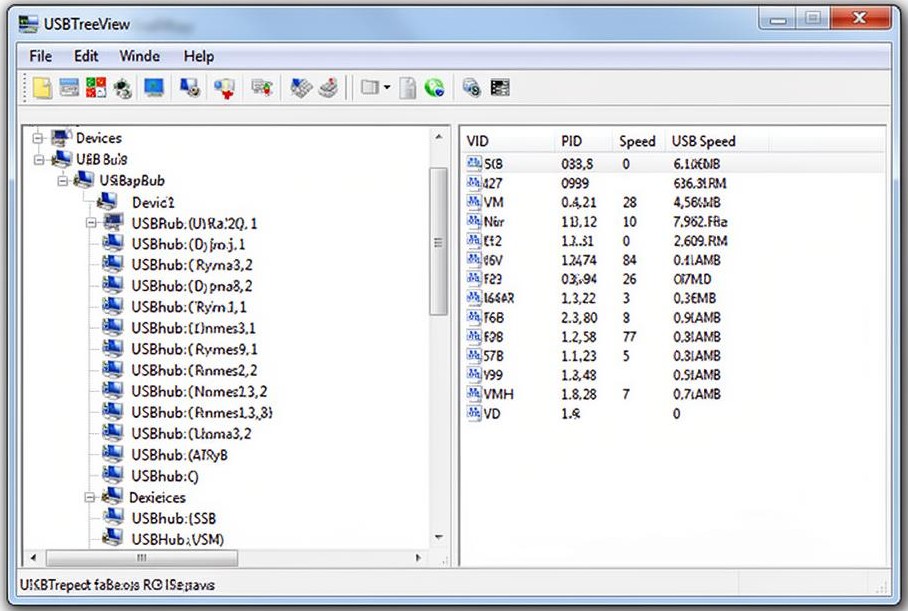This screenshot has height=611, width=908.
Task: Open a file using the yellow file toolbar icon
Action: [40, 87]
